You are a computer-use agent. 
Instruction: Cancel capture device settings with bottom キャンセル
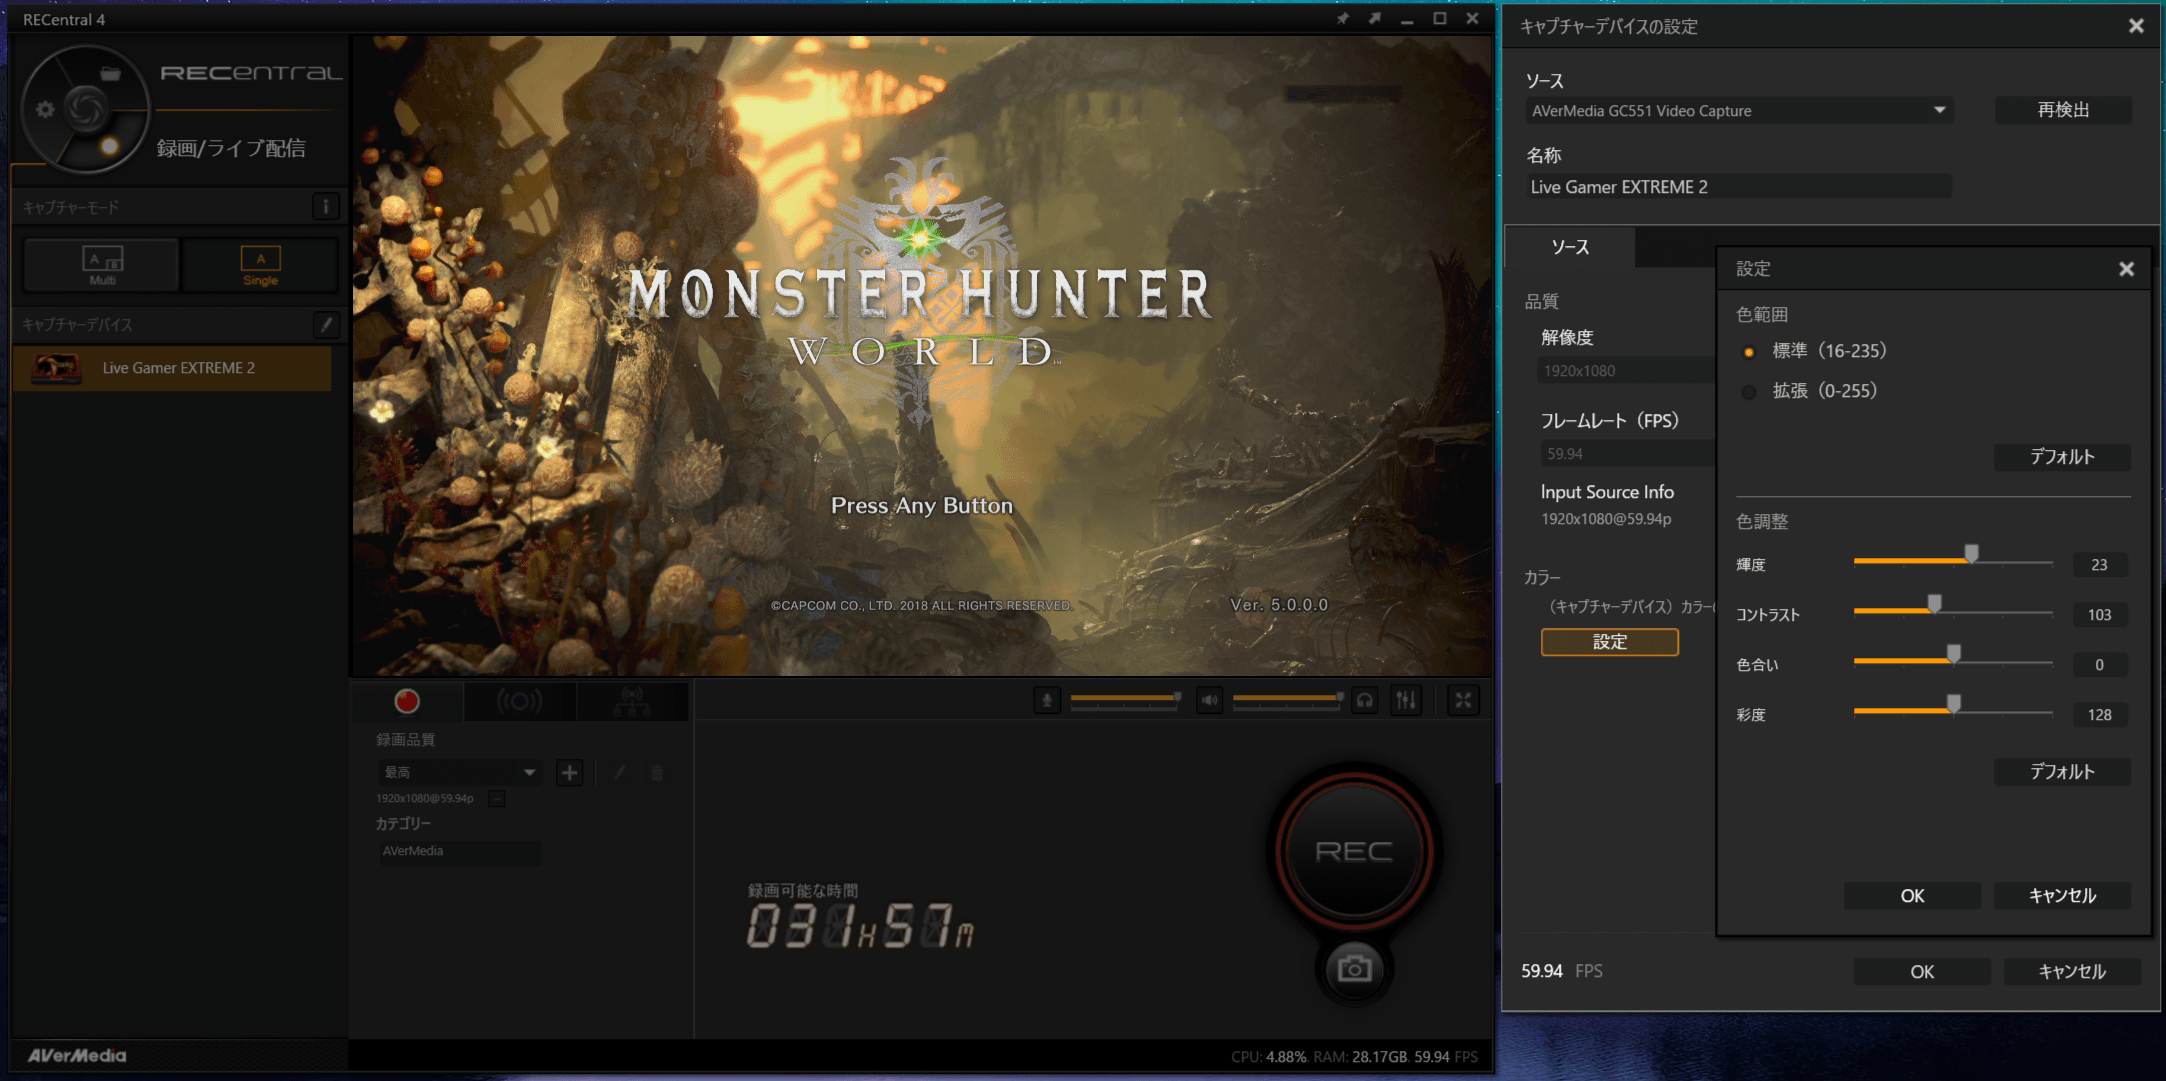(x=2072, y=972)
